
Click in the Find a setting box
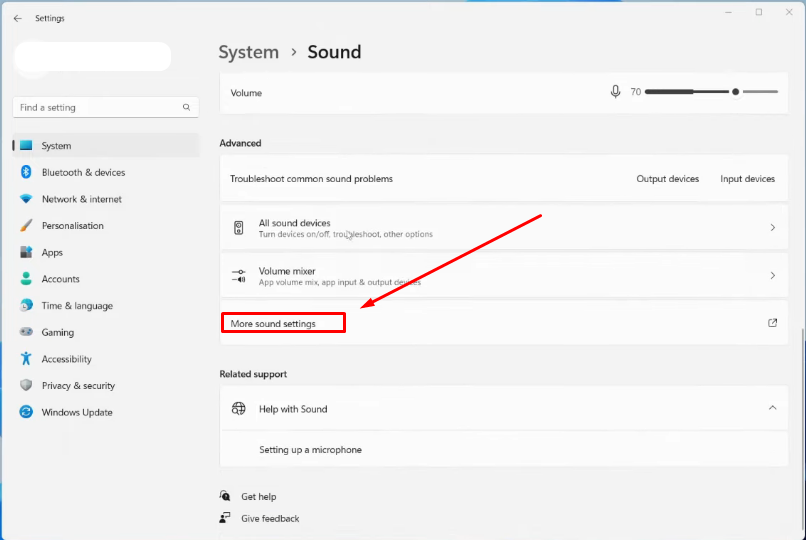point(105,107)
